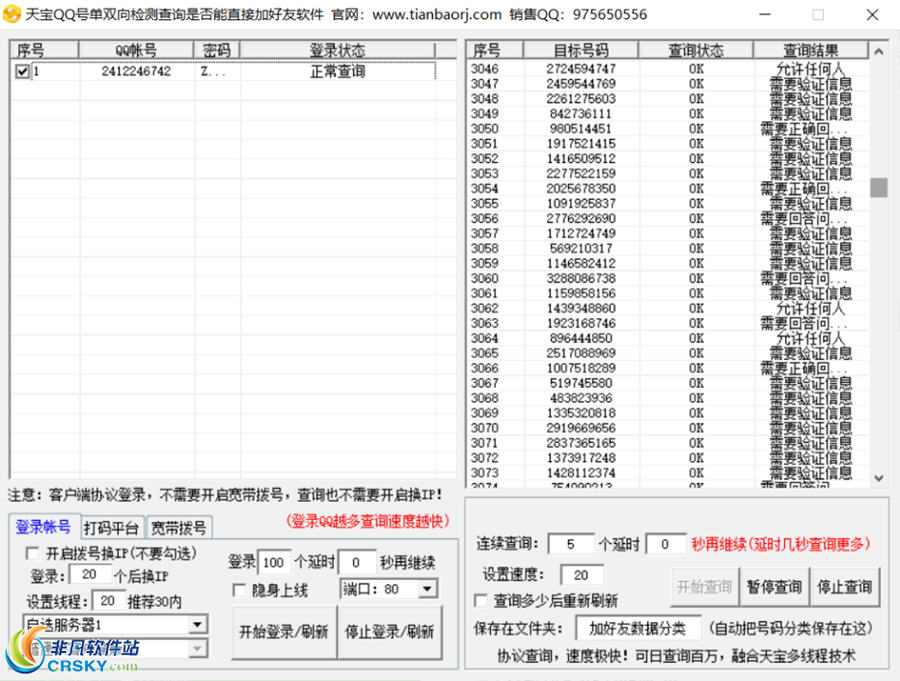
Task: Switch to 打码平台 tab
Action: (x=111, y=528)
